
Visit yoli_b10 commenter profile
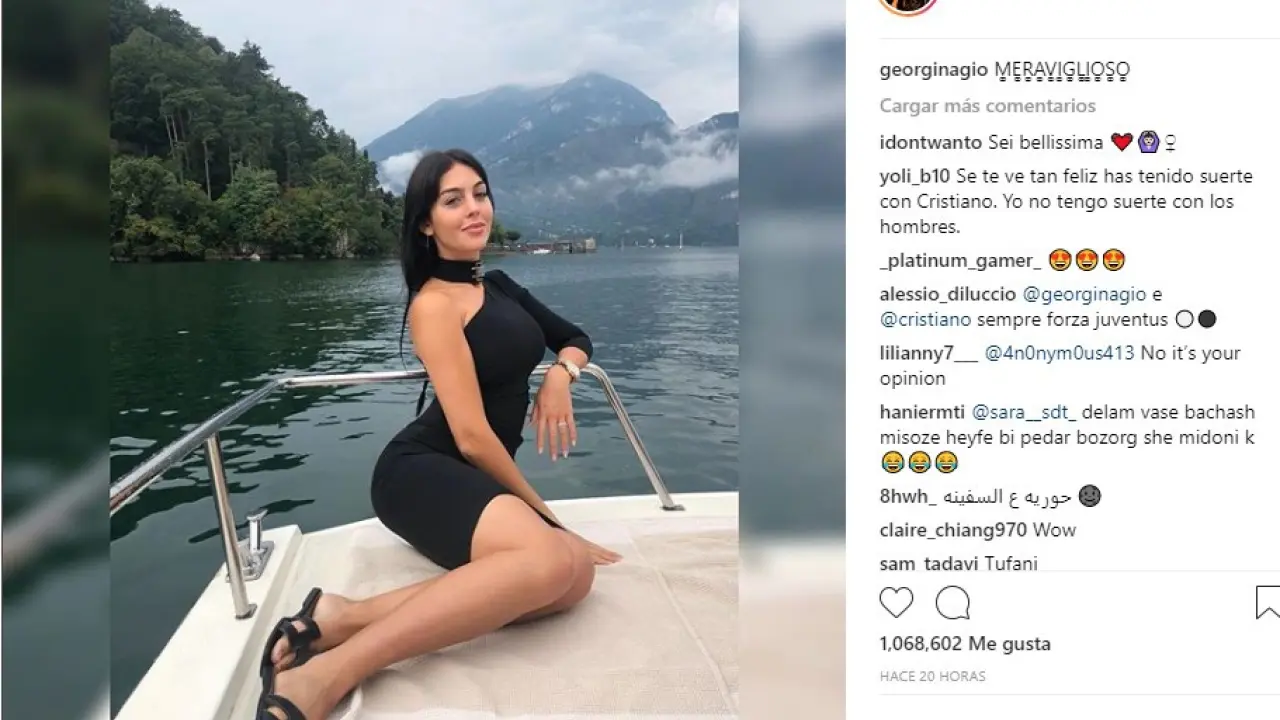point(908,176)
